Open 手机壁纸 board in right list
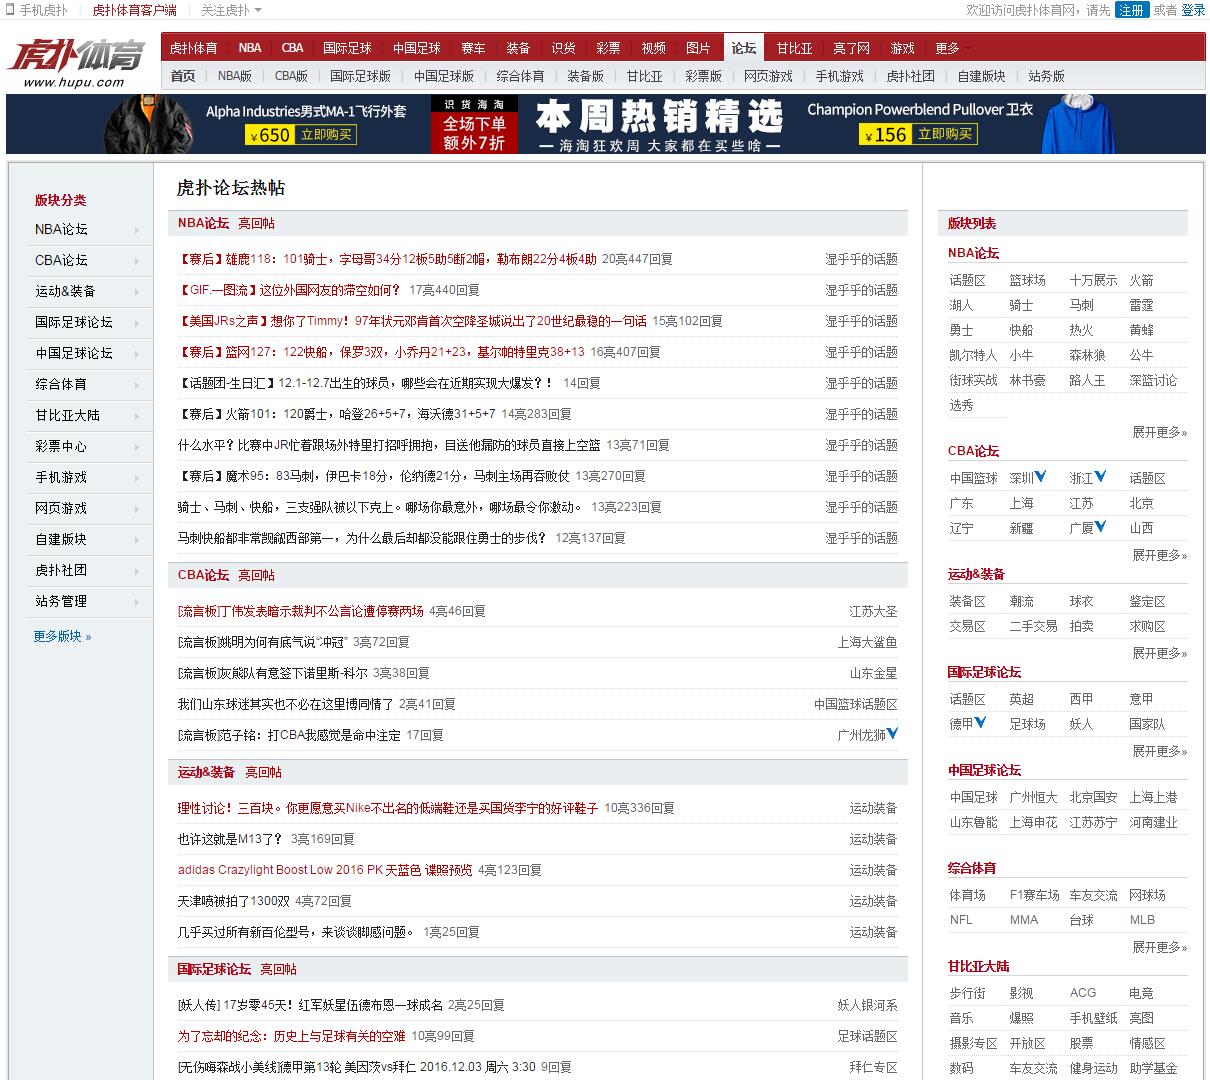The height and width of the screenshot is (1080, 1210). pos(1093,1018)
